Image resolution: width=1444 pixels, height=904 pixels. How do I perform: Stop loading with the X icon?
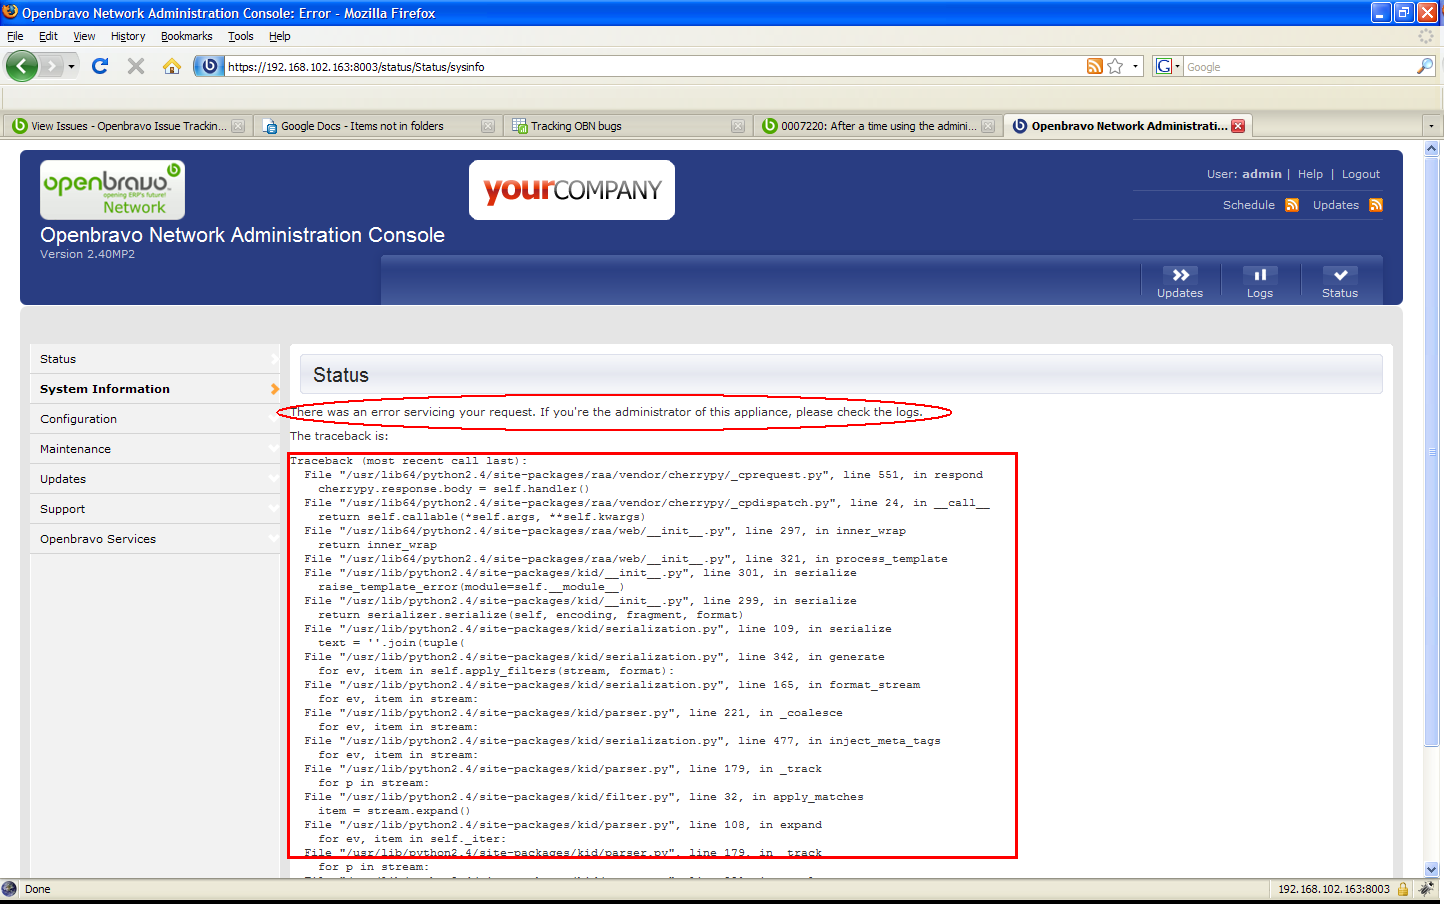pyautogui.click(x=136, y=66)
